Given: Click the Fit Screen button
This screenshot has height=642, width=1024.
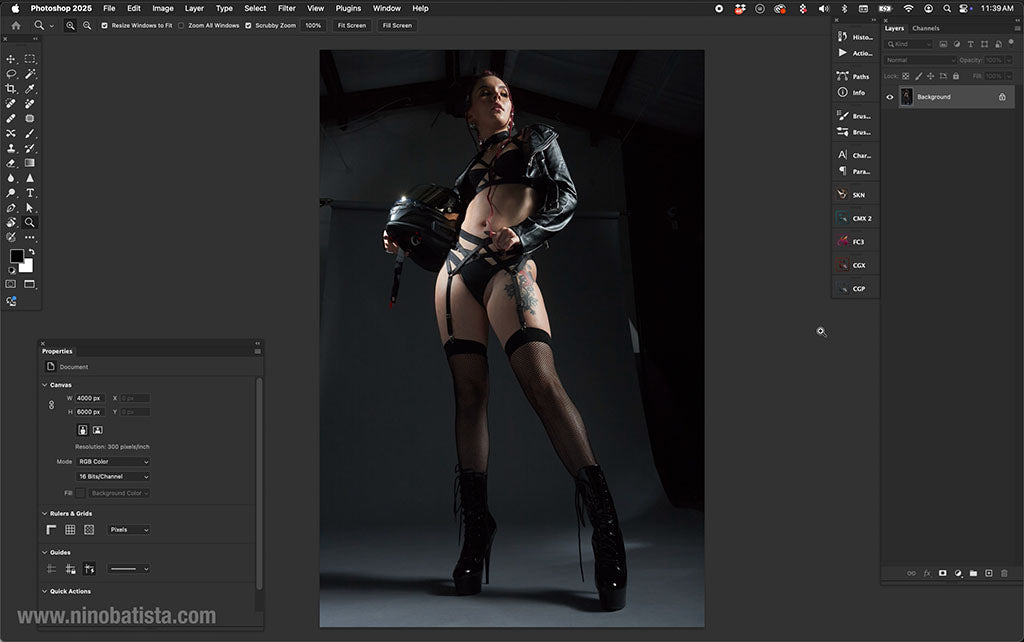Looking at the screenshot, I should coord(351,25).
